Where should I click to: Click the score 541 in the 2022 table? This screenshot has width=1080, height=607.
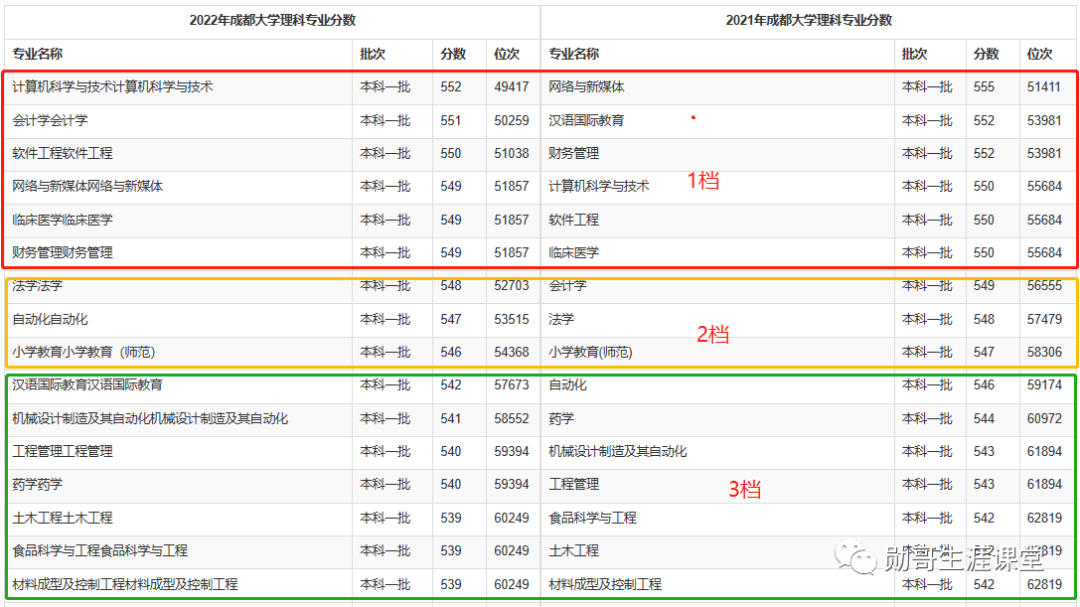pos(451,418)
